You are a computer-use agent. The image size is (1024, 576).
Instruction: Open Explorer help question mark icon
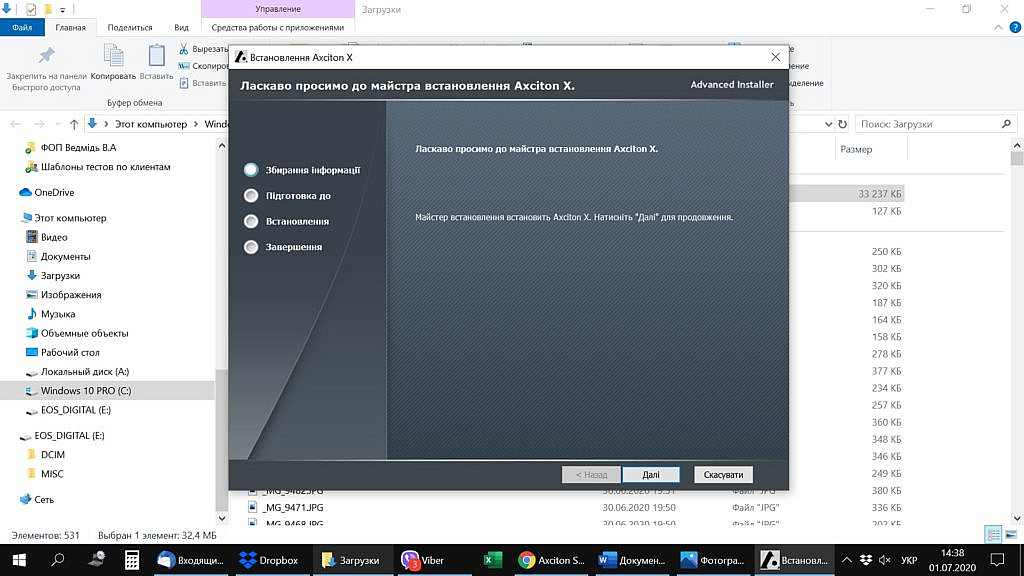click(1015, 27)
